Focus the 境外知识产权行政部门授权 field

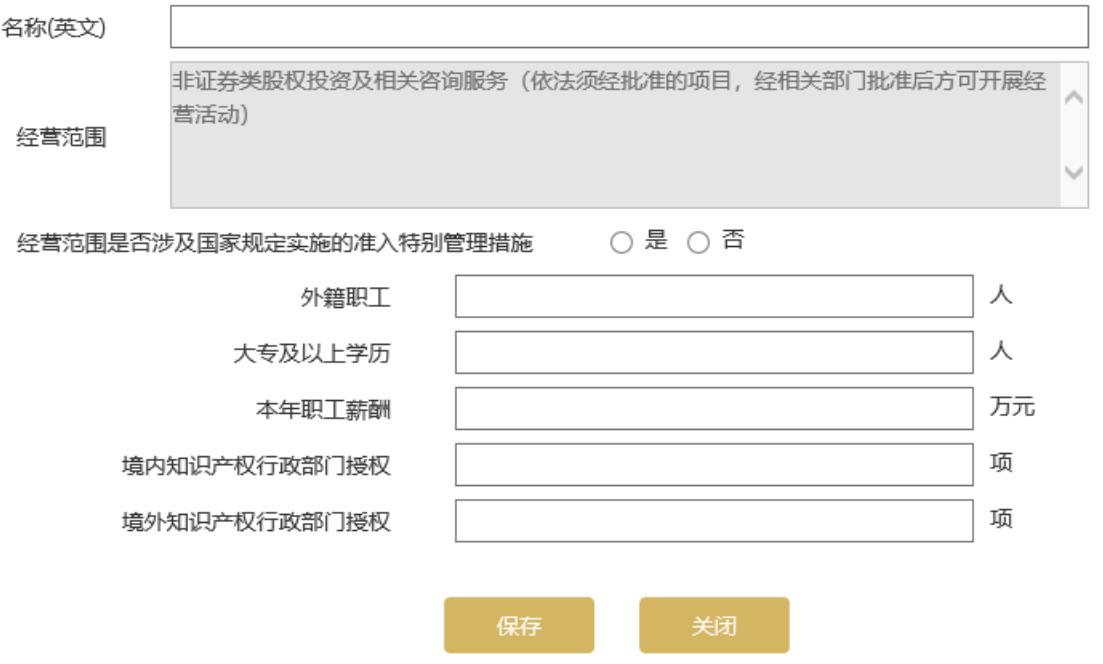coord(714,521)
